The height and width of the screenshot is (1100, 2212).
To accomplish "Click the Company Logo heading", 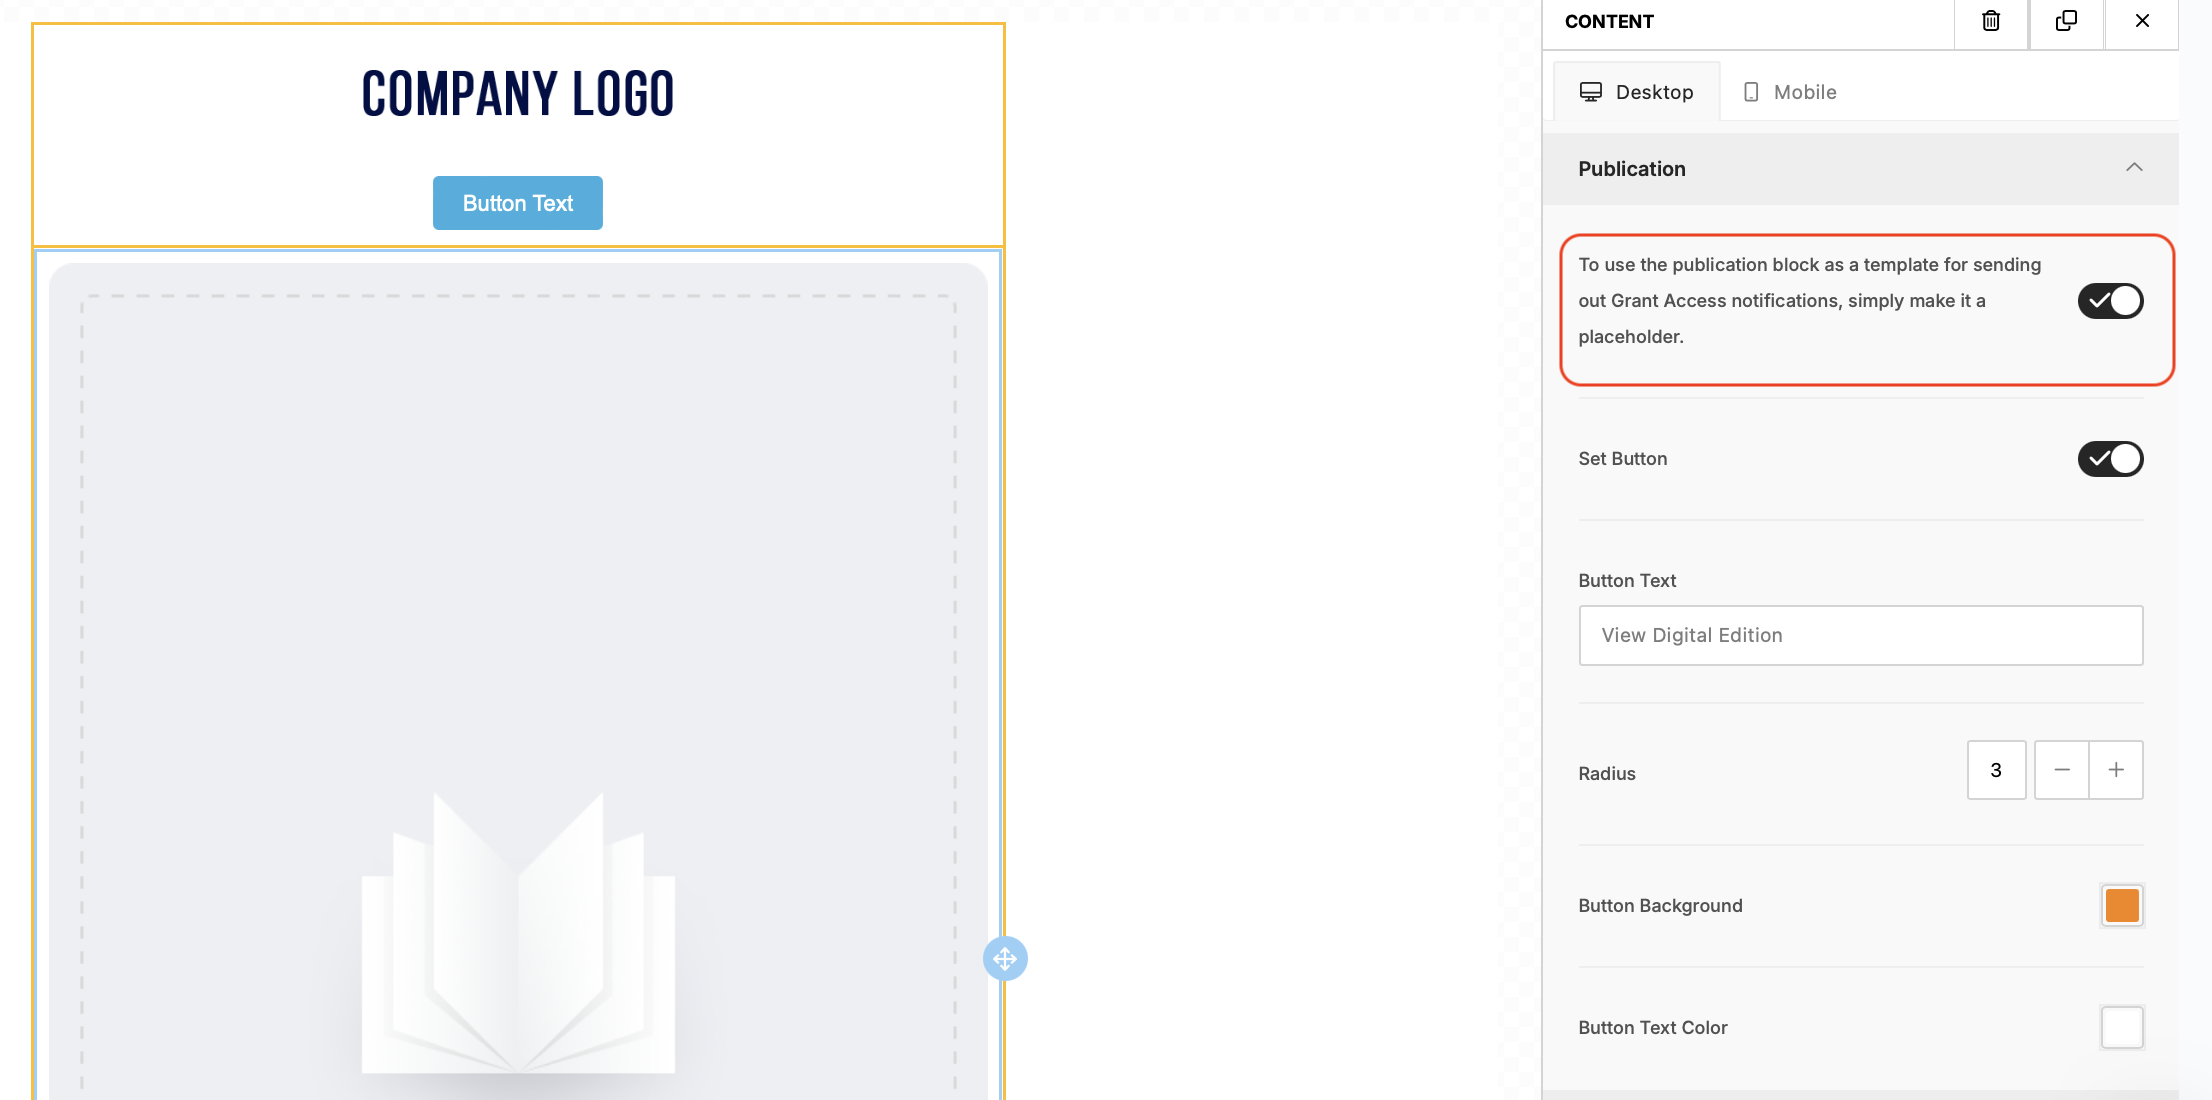I will point(517,94).
